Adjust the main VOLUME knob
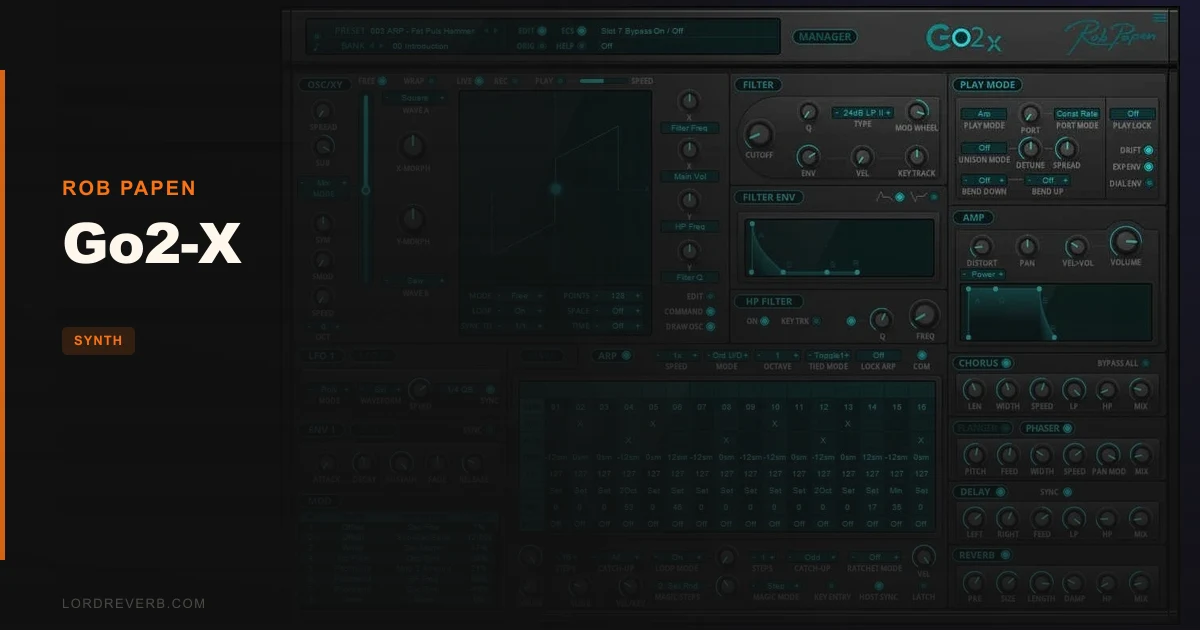 click(x=1126, y=241)
